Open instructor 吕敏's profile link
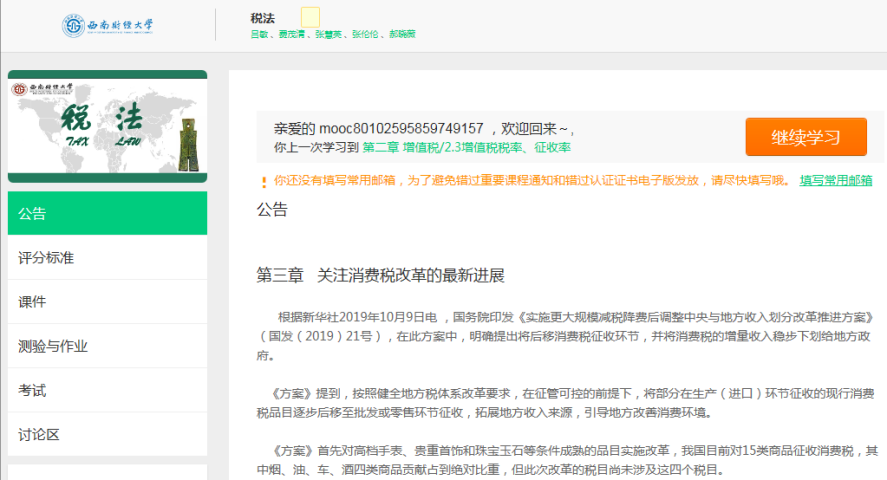The width and height of the screenshot is (887, 480). click(259, 34)
